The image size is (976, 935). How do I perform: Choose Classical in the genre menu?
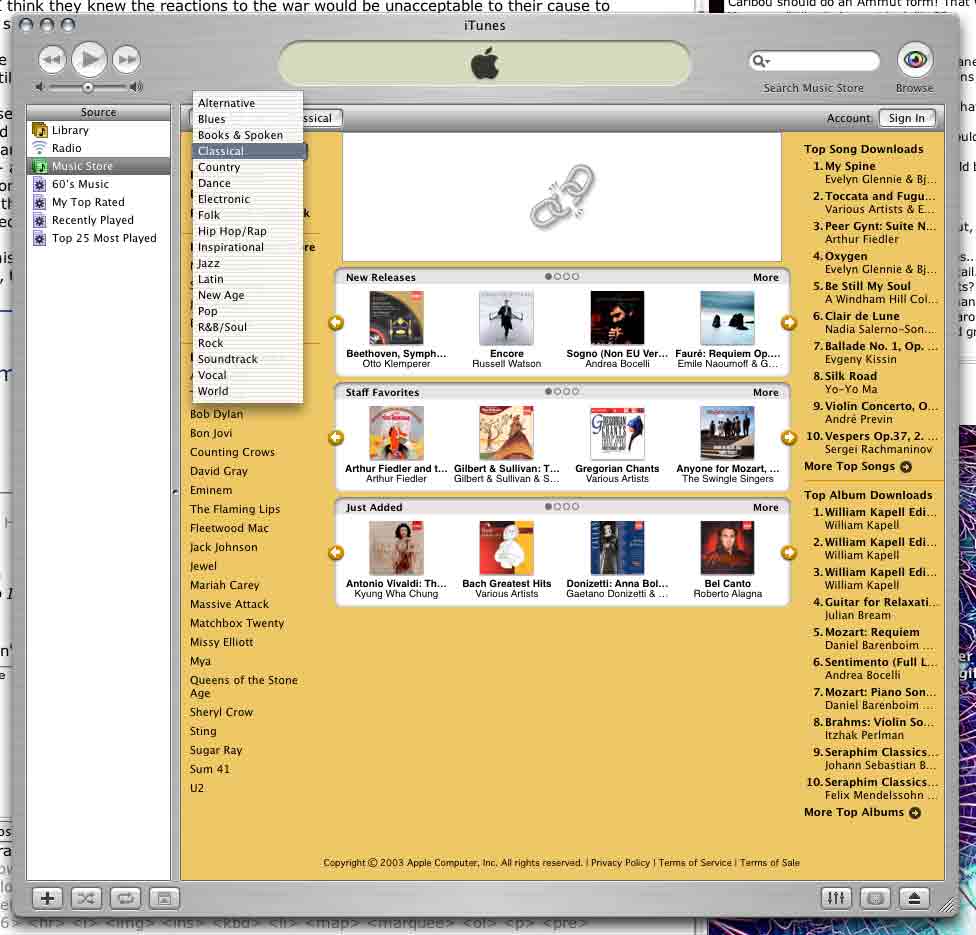coord(248,151)
